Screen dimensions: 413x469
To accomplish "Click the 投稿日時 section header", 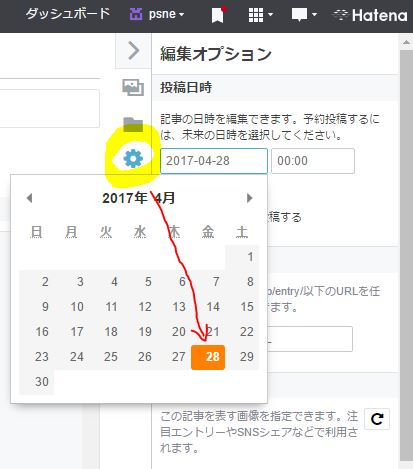I will (186, 88).
